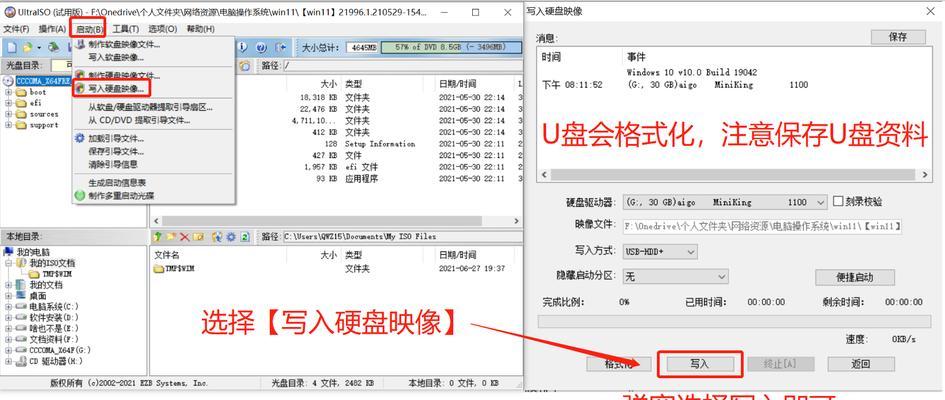Click the 返回 button
This screenshot has height=400, width=945.
pyautogui.click(x=861, y=364)
